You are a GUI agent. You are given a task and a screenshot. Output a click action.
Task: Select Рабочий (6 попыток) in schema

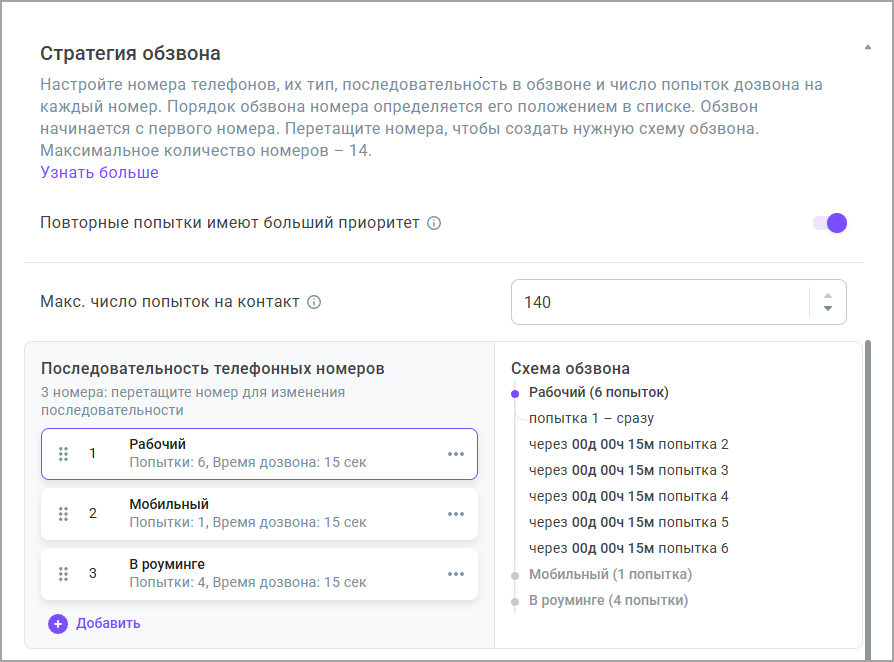pyautogui.click(x=598, y=392)
